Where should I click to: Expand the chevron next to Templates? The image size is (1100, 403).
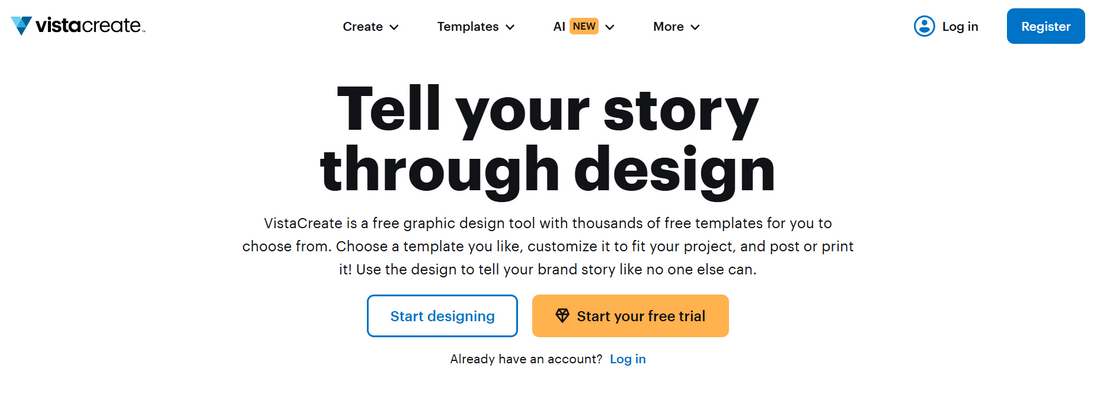coord(510,27)
